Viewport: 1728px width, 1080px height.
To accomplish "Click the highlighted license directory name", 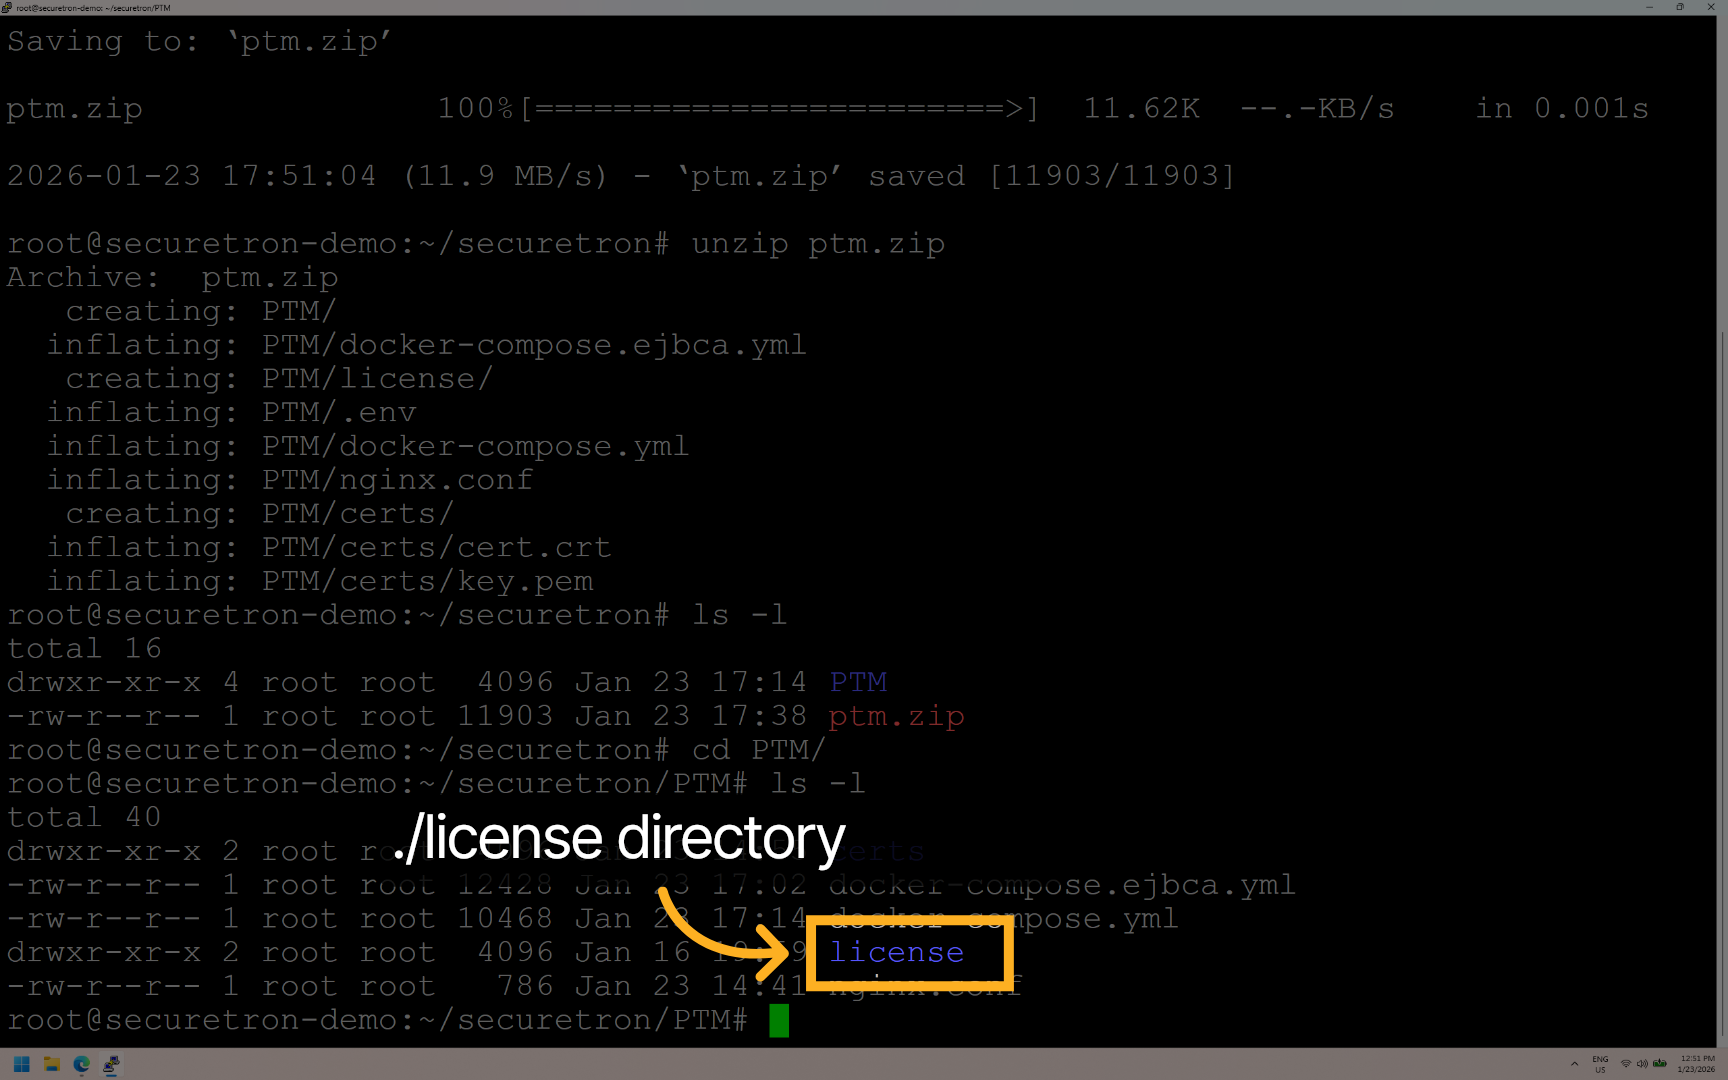I will pos(895,952).
